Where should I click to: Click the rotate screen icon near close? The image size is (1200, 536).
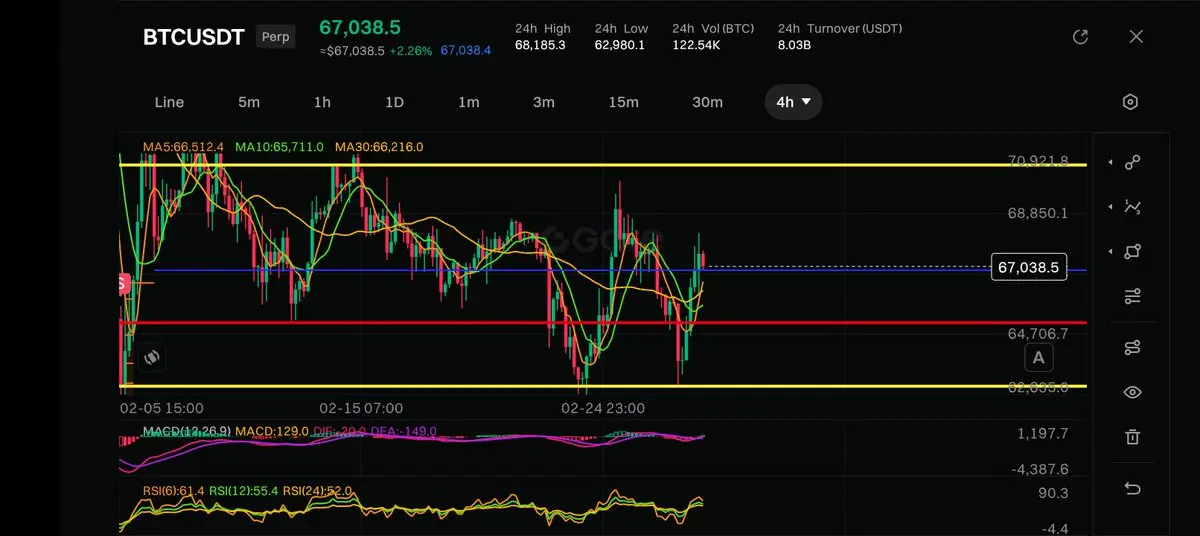click(1080, 37)
